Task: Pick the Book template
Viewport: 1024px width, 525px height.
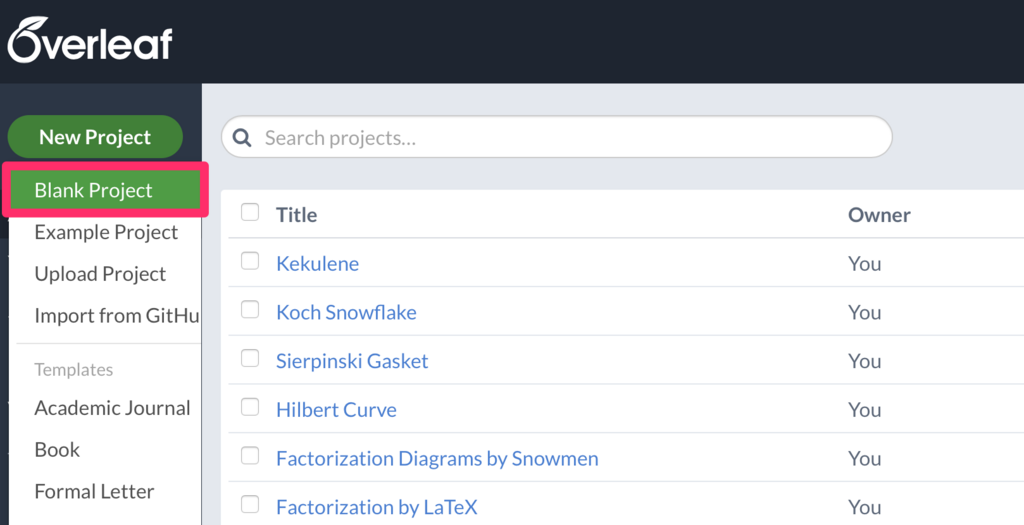Action: [x=57, y=450]
